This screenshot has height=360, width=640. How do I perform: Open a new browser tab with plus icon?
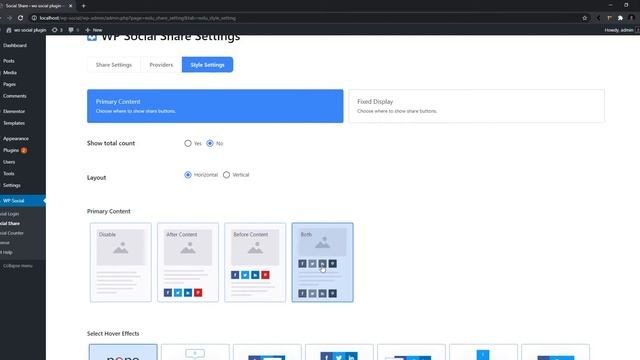(83, 6)
